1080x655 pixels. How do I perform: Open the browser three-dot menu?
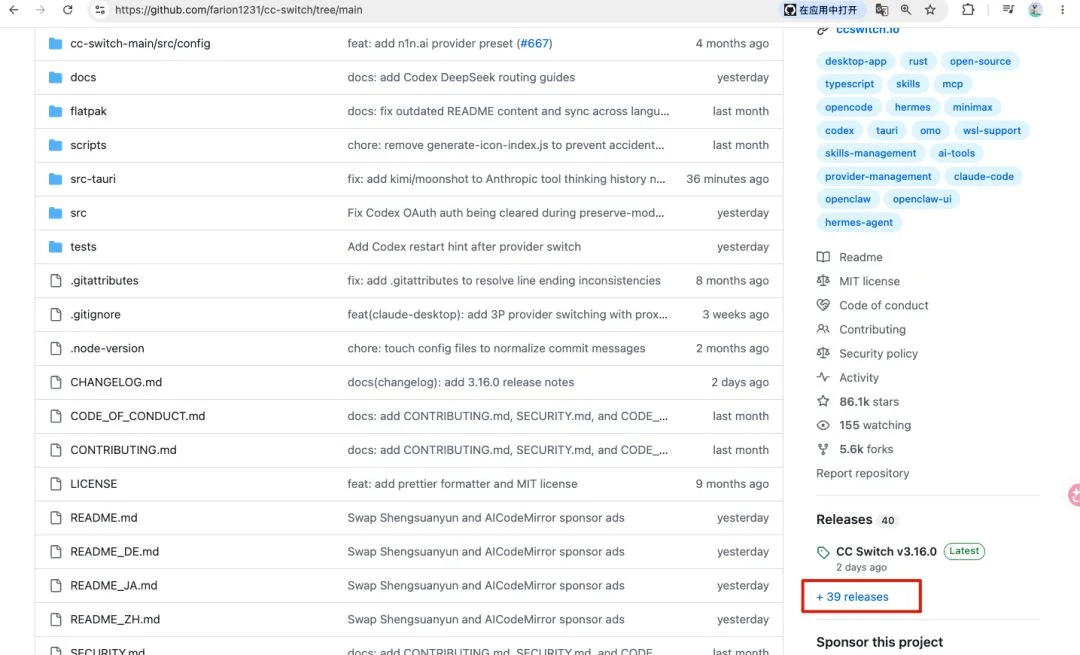coord(1063,10)
